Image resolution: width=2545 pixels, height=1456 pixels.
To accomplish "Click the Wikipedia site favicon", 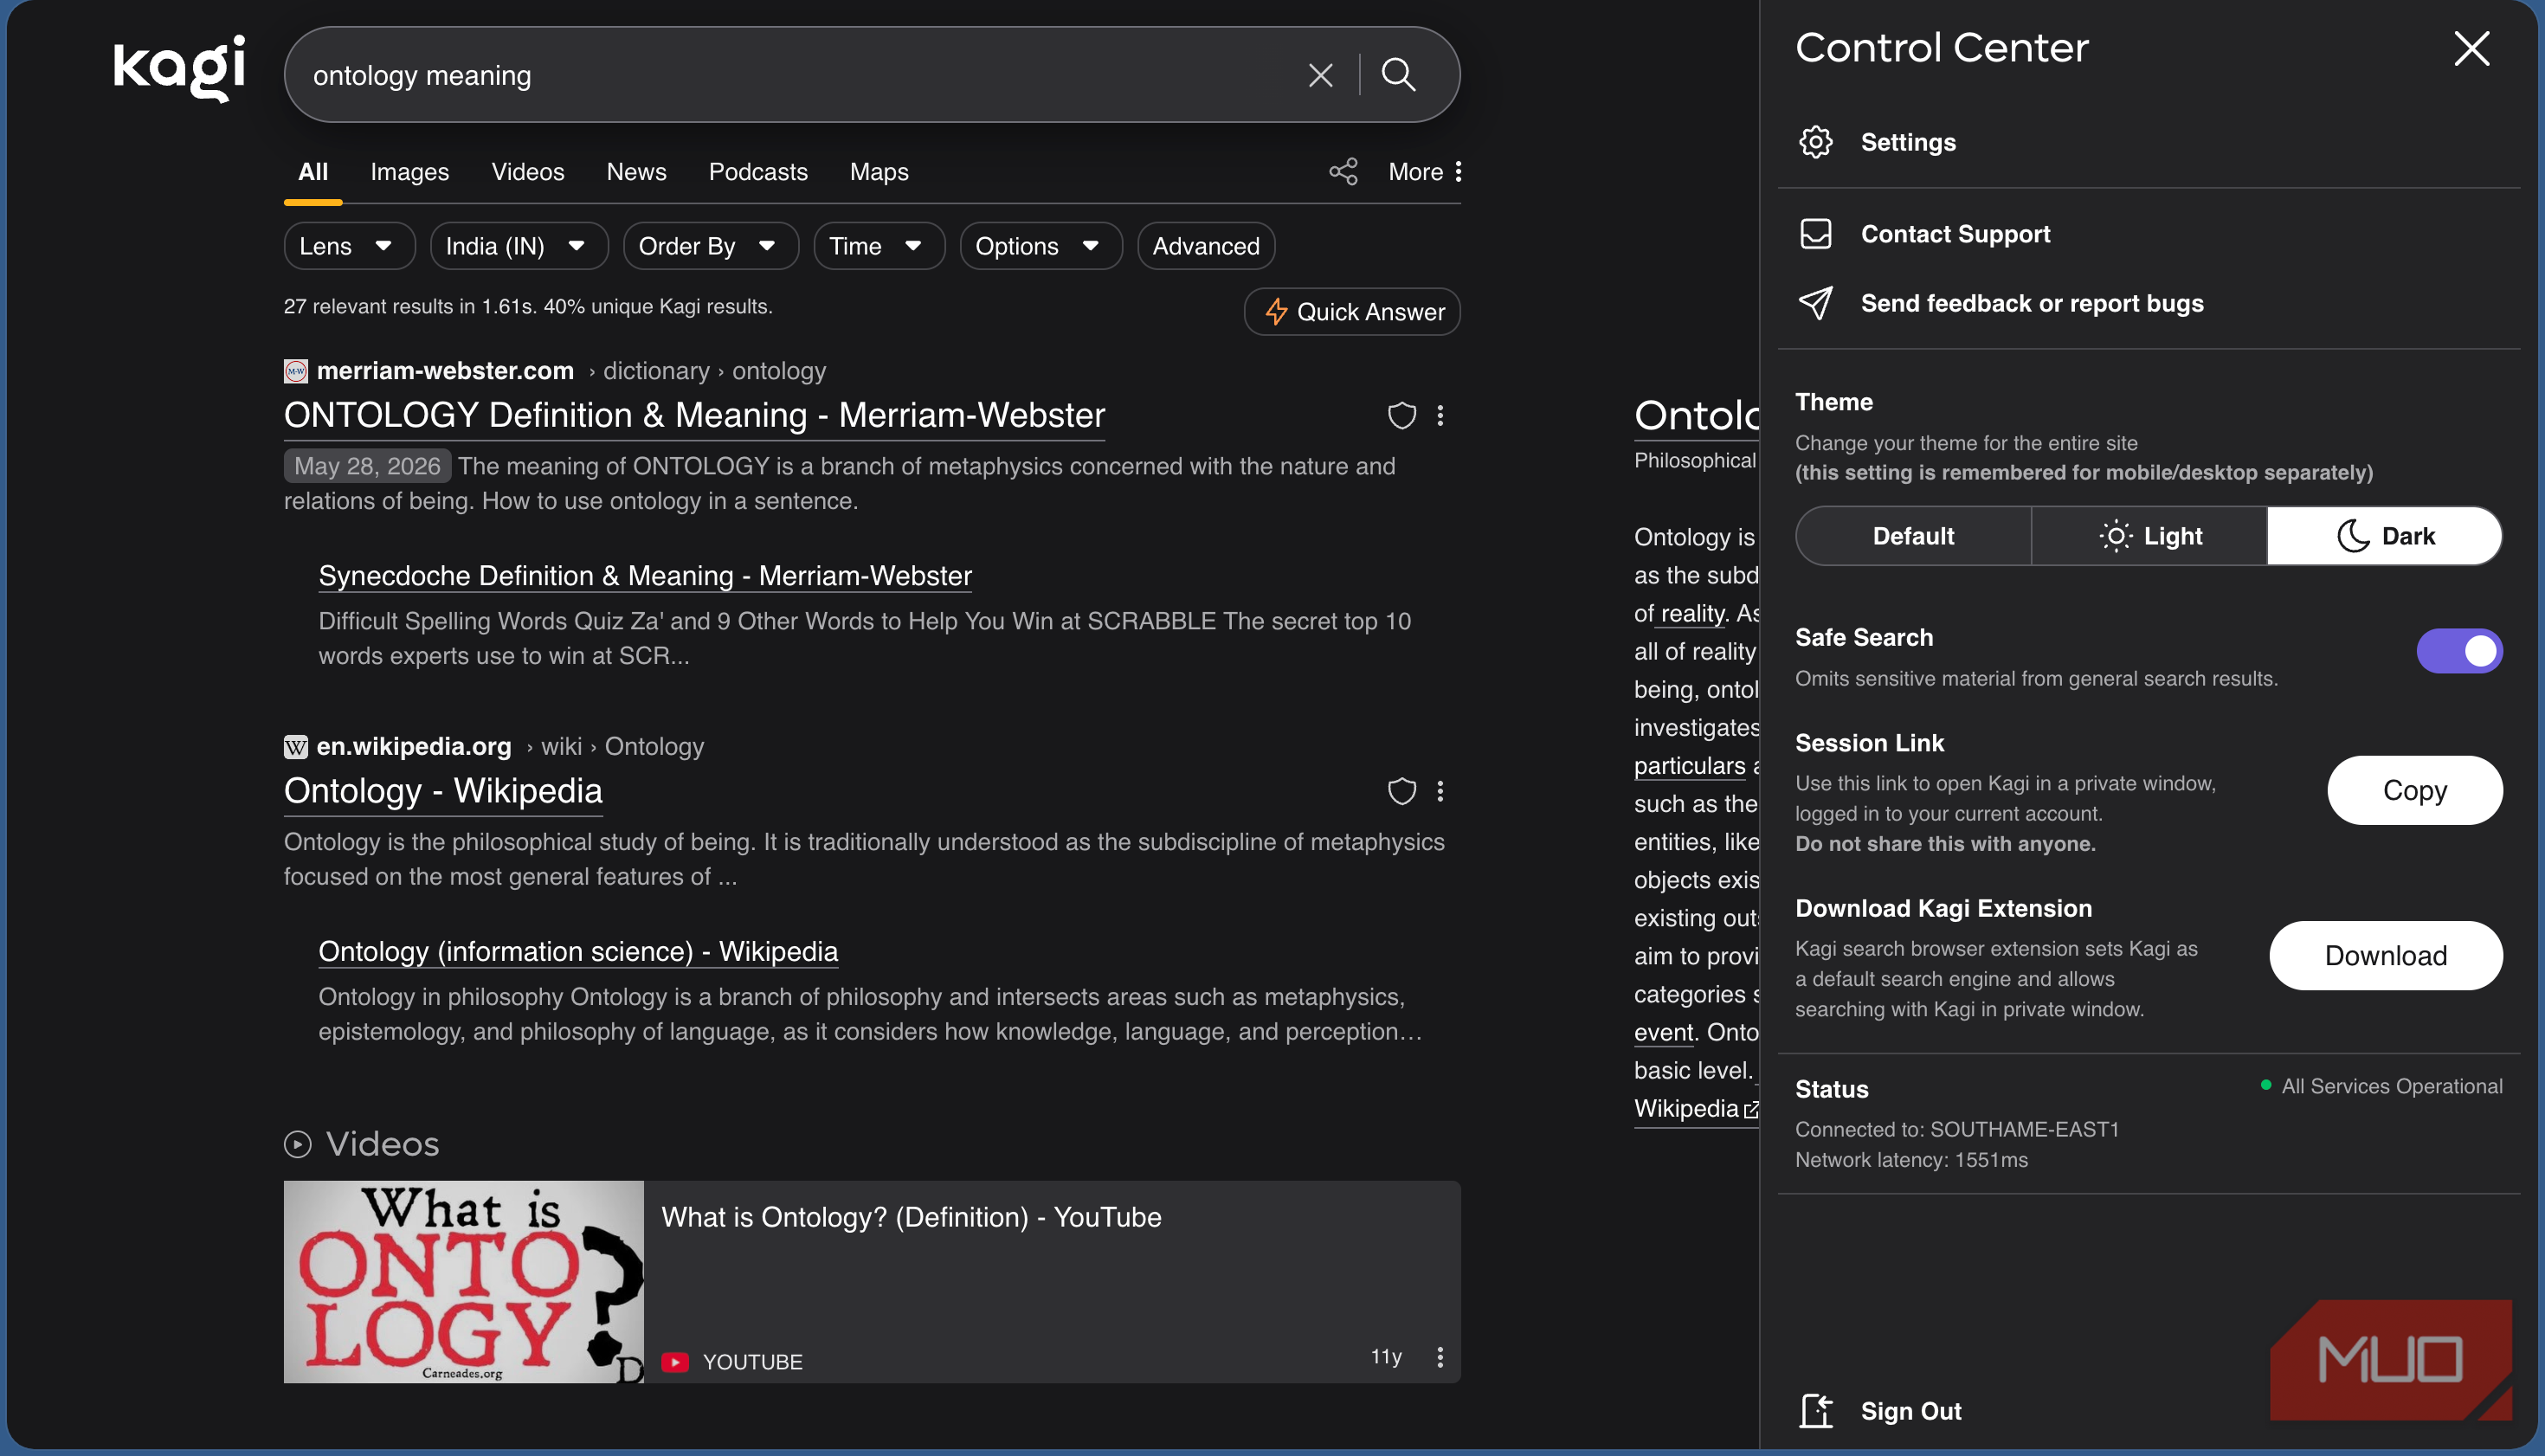I will pos(296,747).
